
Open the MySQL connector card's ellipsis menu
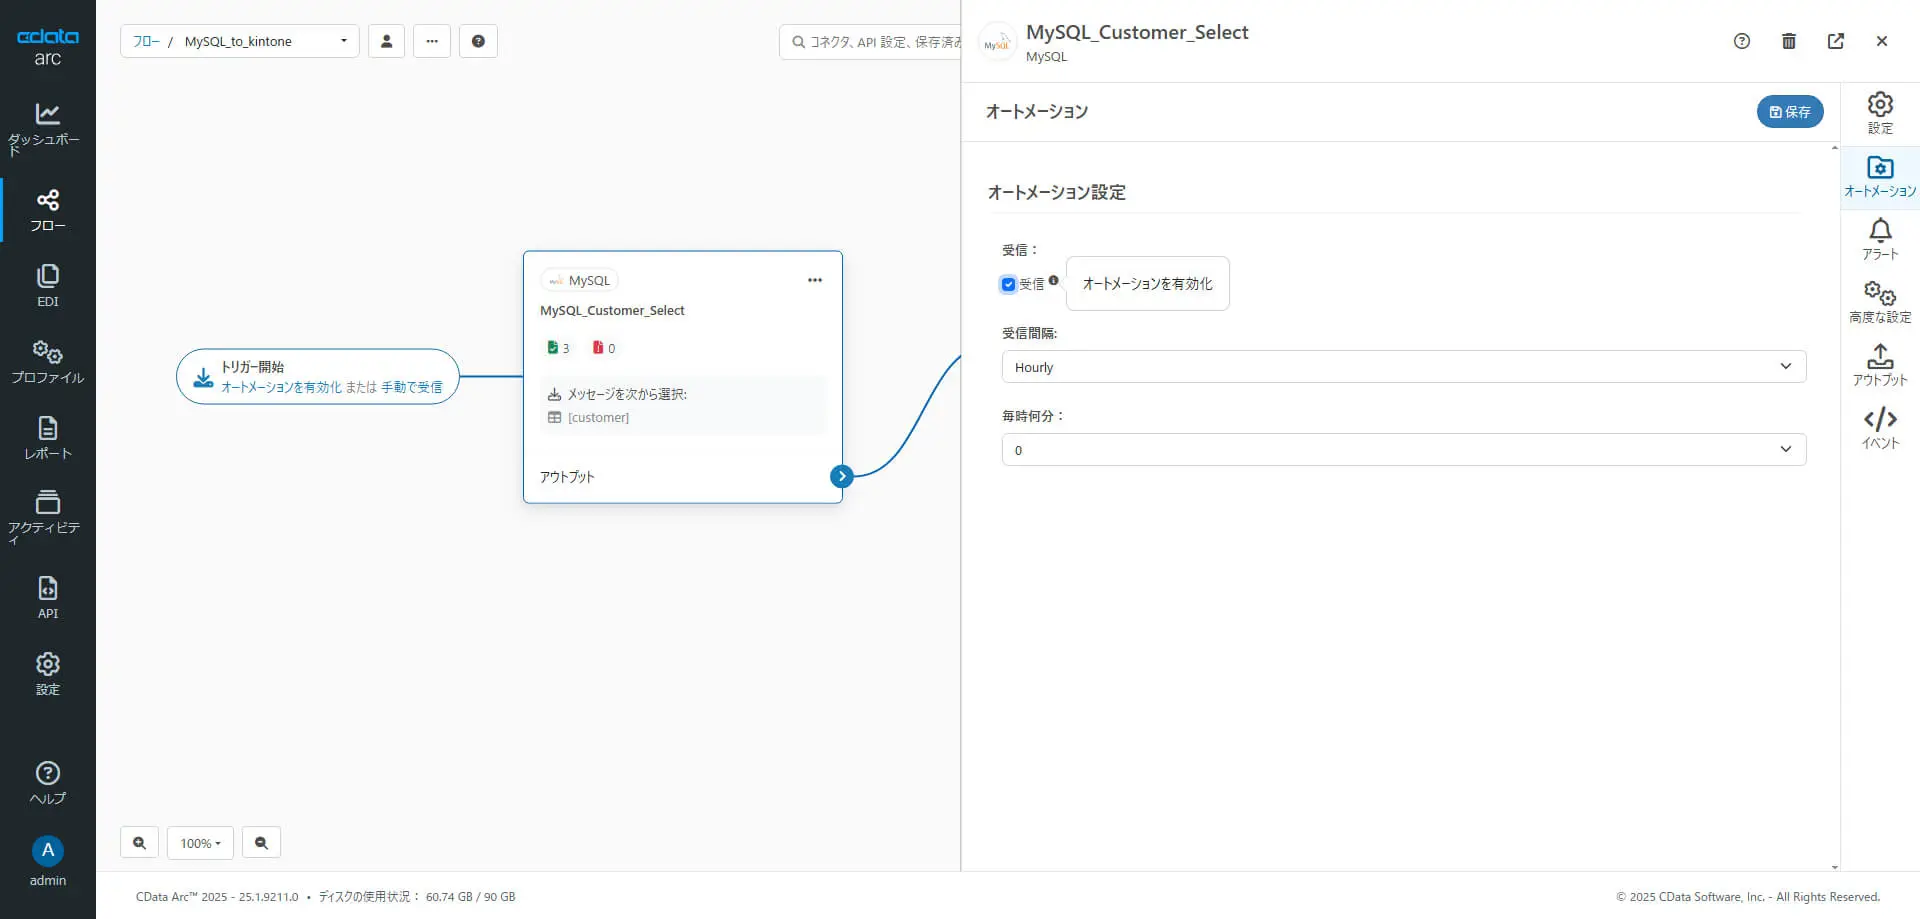(815, 280)
